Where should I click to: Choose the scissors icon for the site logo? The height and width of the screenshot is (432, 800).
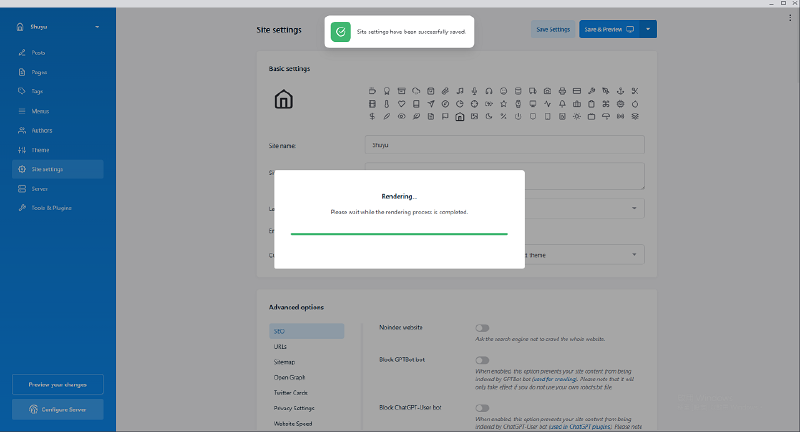point(635,90)
